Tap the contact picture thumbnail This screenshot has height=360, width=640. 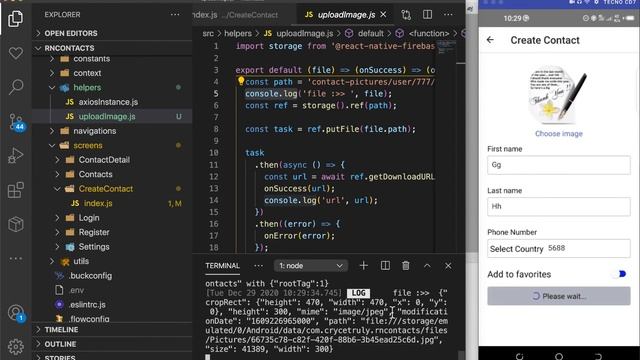pos(558,95)
